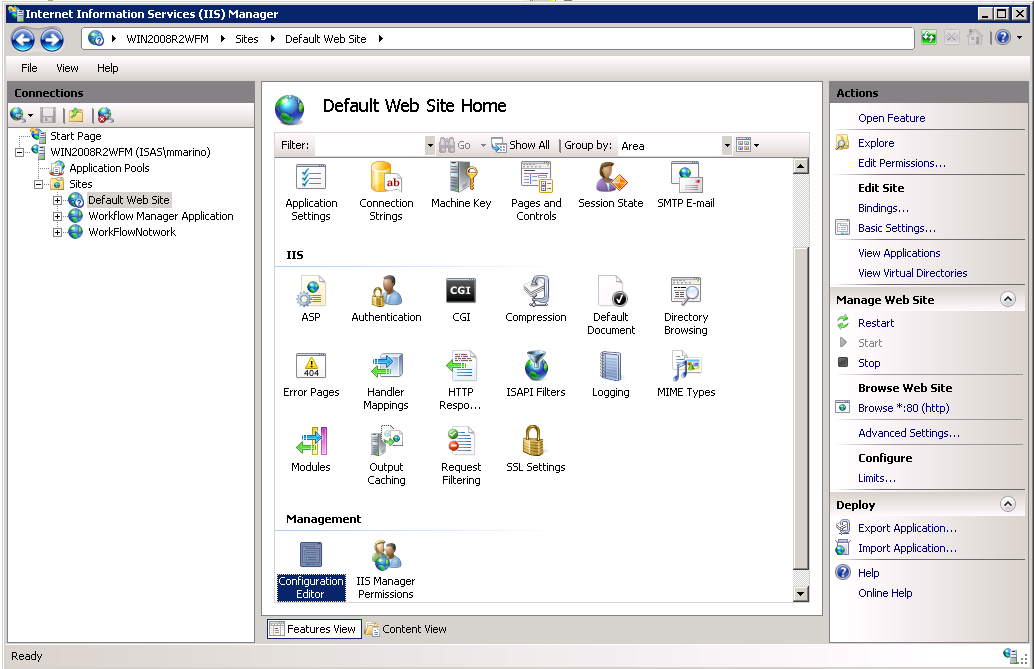Open the SSL Settings feature

[x=536, y=449]
